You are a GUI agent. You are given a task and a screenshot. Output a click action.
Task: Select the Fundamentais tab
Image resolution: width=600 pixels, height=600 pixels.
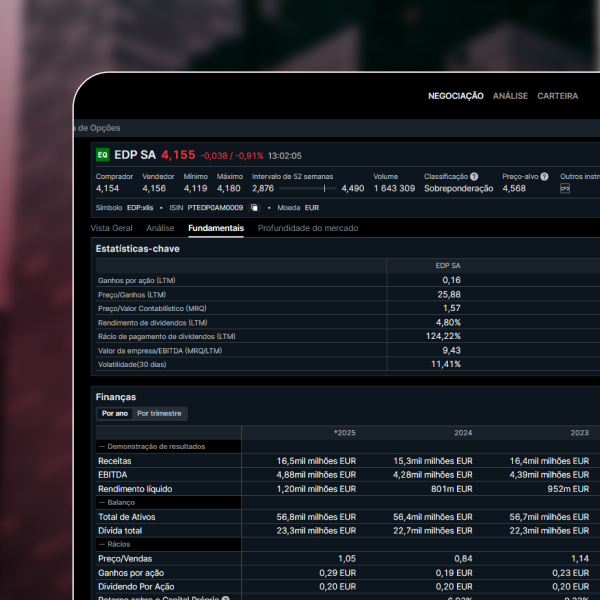[216, 228]
